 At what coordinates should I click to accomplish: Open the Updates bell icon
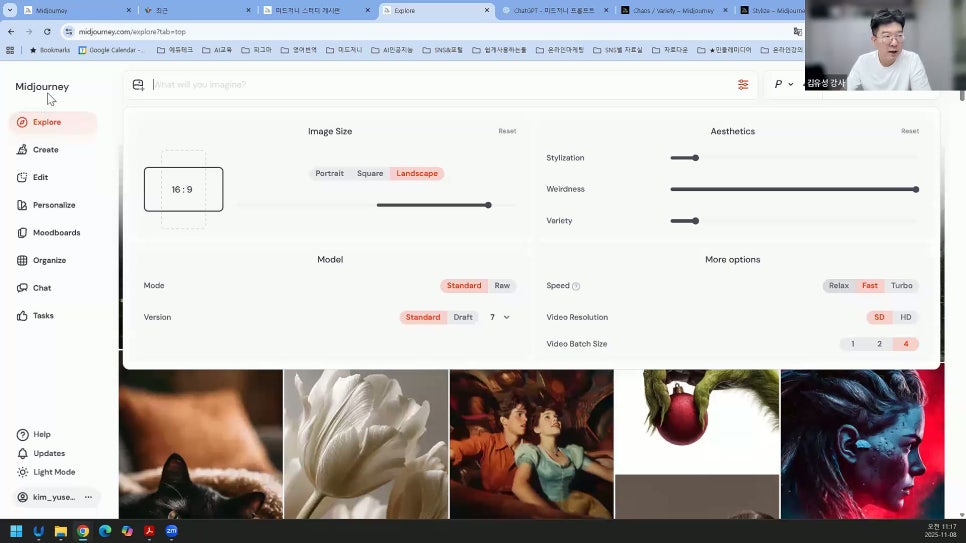click(23, 454)
